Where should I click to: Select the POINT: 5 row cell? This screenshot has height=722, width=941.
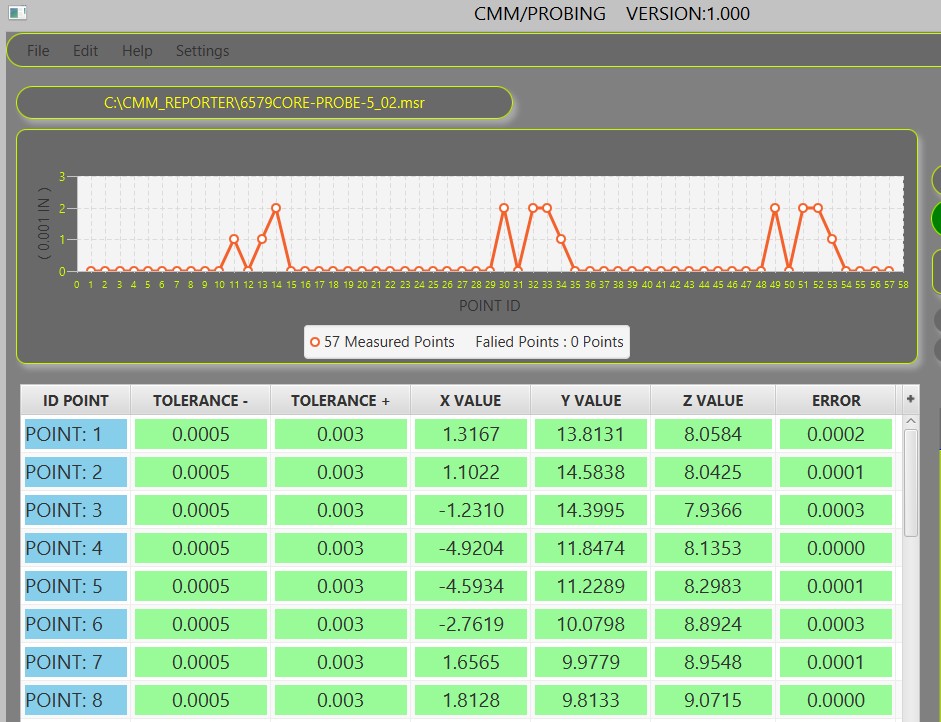[x=76, y=586]
